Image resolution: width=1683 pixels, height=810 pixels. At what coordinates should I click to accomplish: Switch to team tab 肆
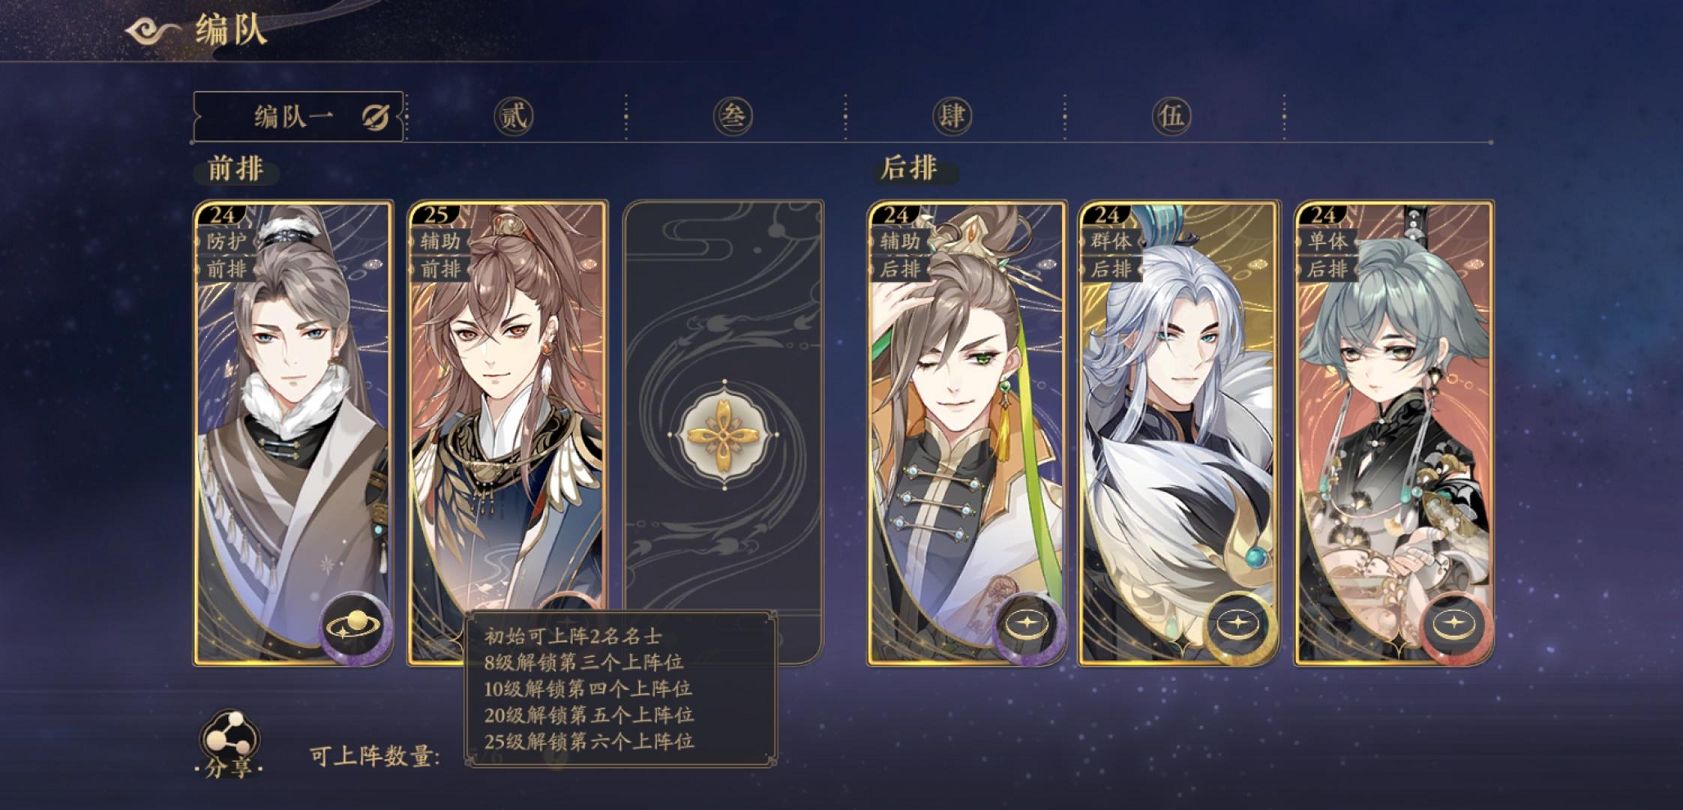[x=951, y=117]
